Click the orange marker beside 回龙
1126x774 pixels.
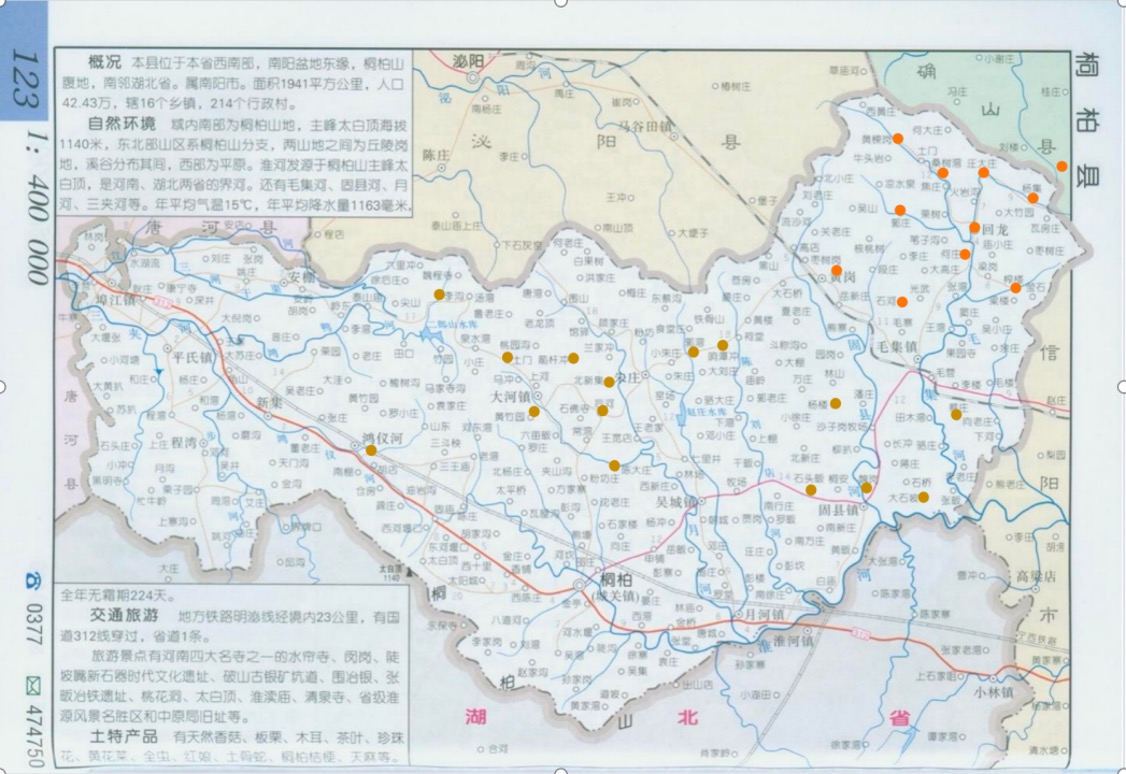[x=975, y=228]
